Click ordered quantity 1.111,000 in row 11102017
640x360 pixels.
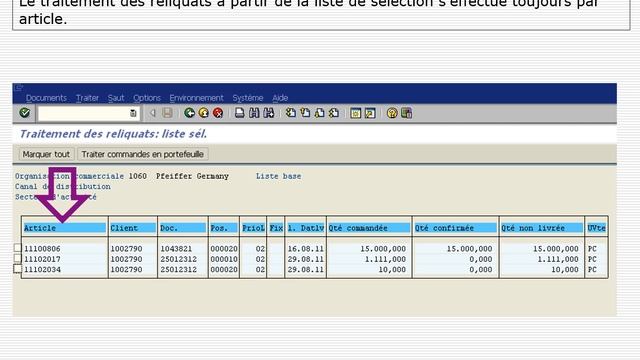385,259
